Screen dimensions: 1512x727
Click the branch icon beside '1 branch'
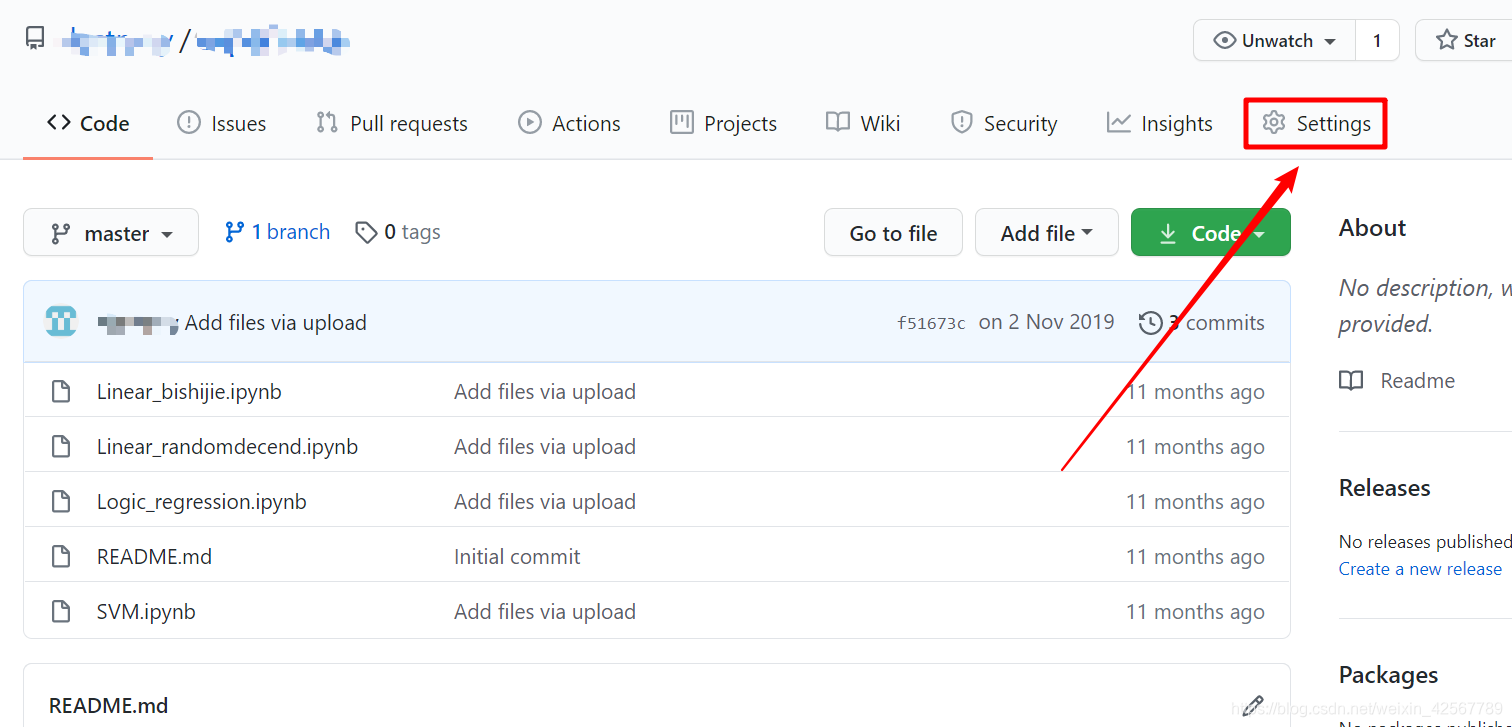(235, 232)
